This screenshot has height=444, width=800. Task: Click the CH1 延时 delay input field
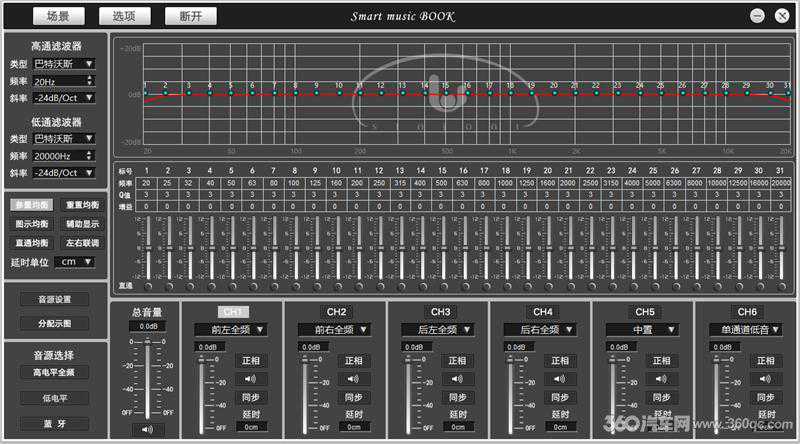[251, 426]
